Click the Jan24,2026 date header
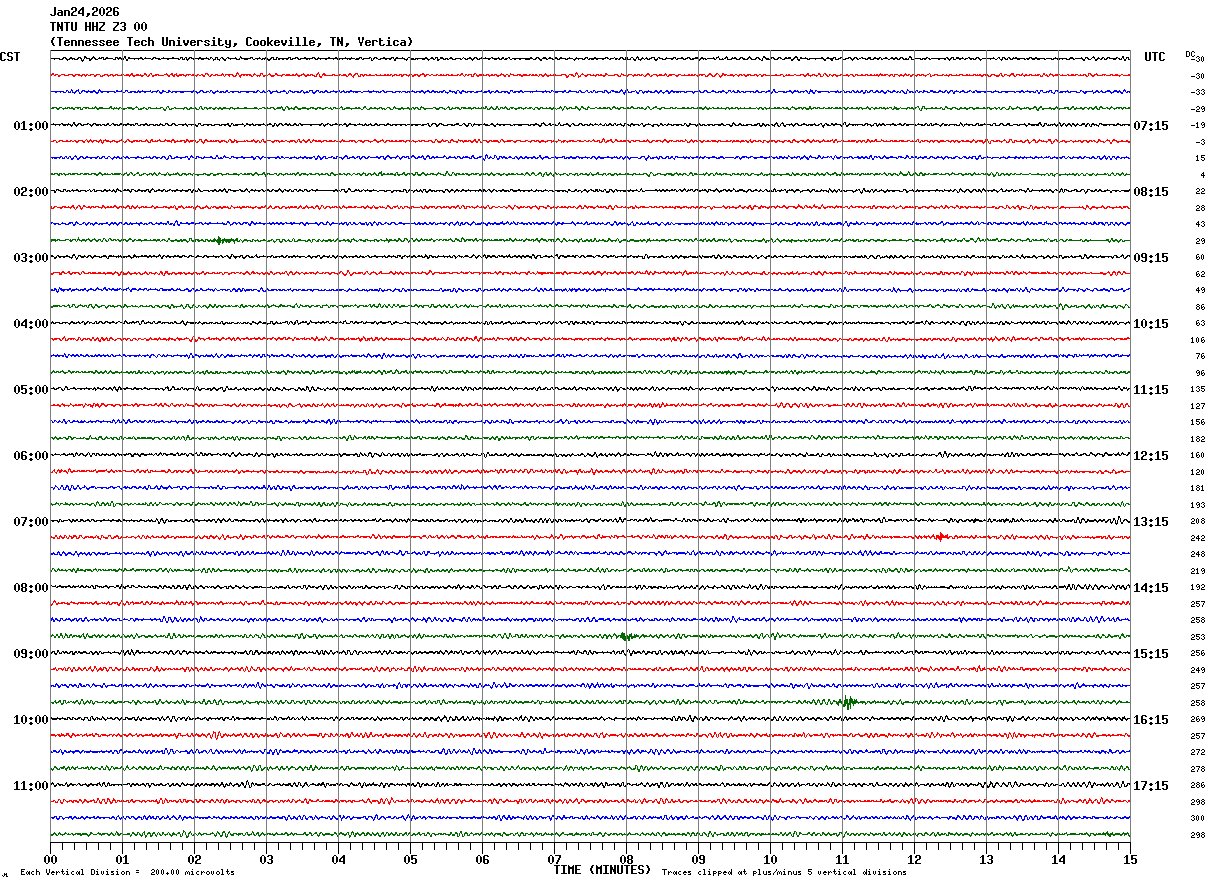 tap(85, 12)
